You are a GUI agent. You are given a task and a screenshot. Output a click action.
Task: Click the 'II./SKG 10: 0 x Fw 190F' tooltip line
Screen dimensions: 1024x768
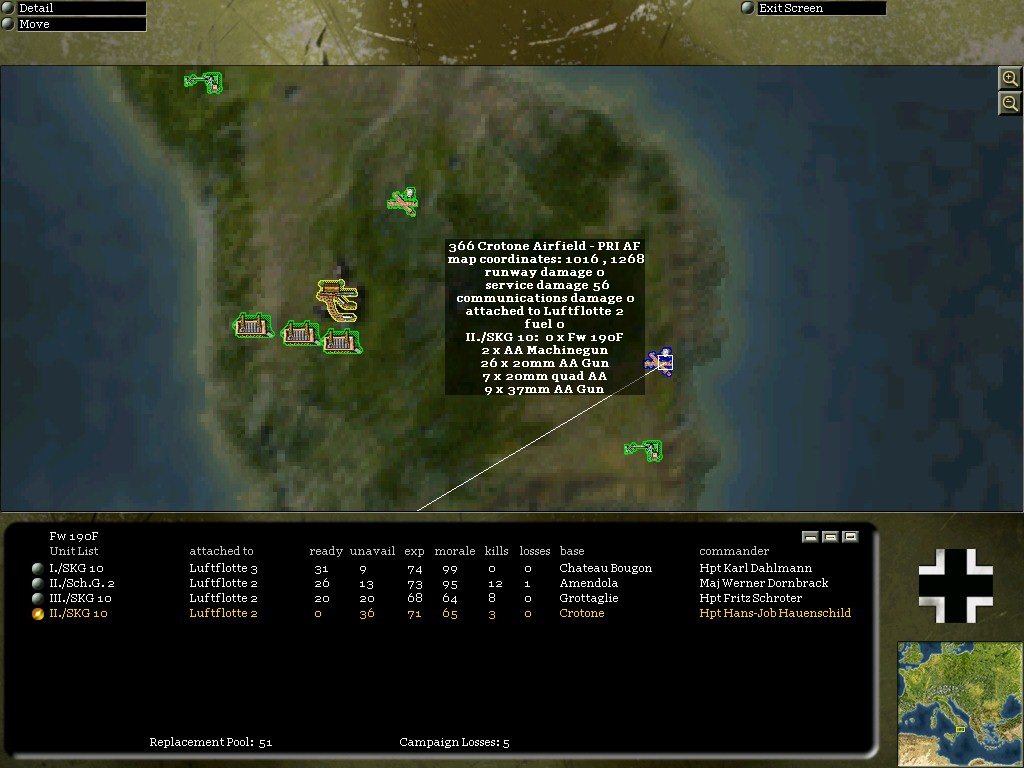tap(544, 338)
